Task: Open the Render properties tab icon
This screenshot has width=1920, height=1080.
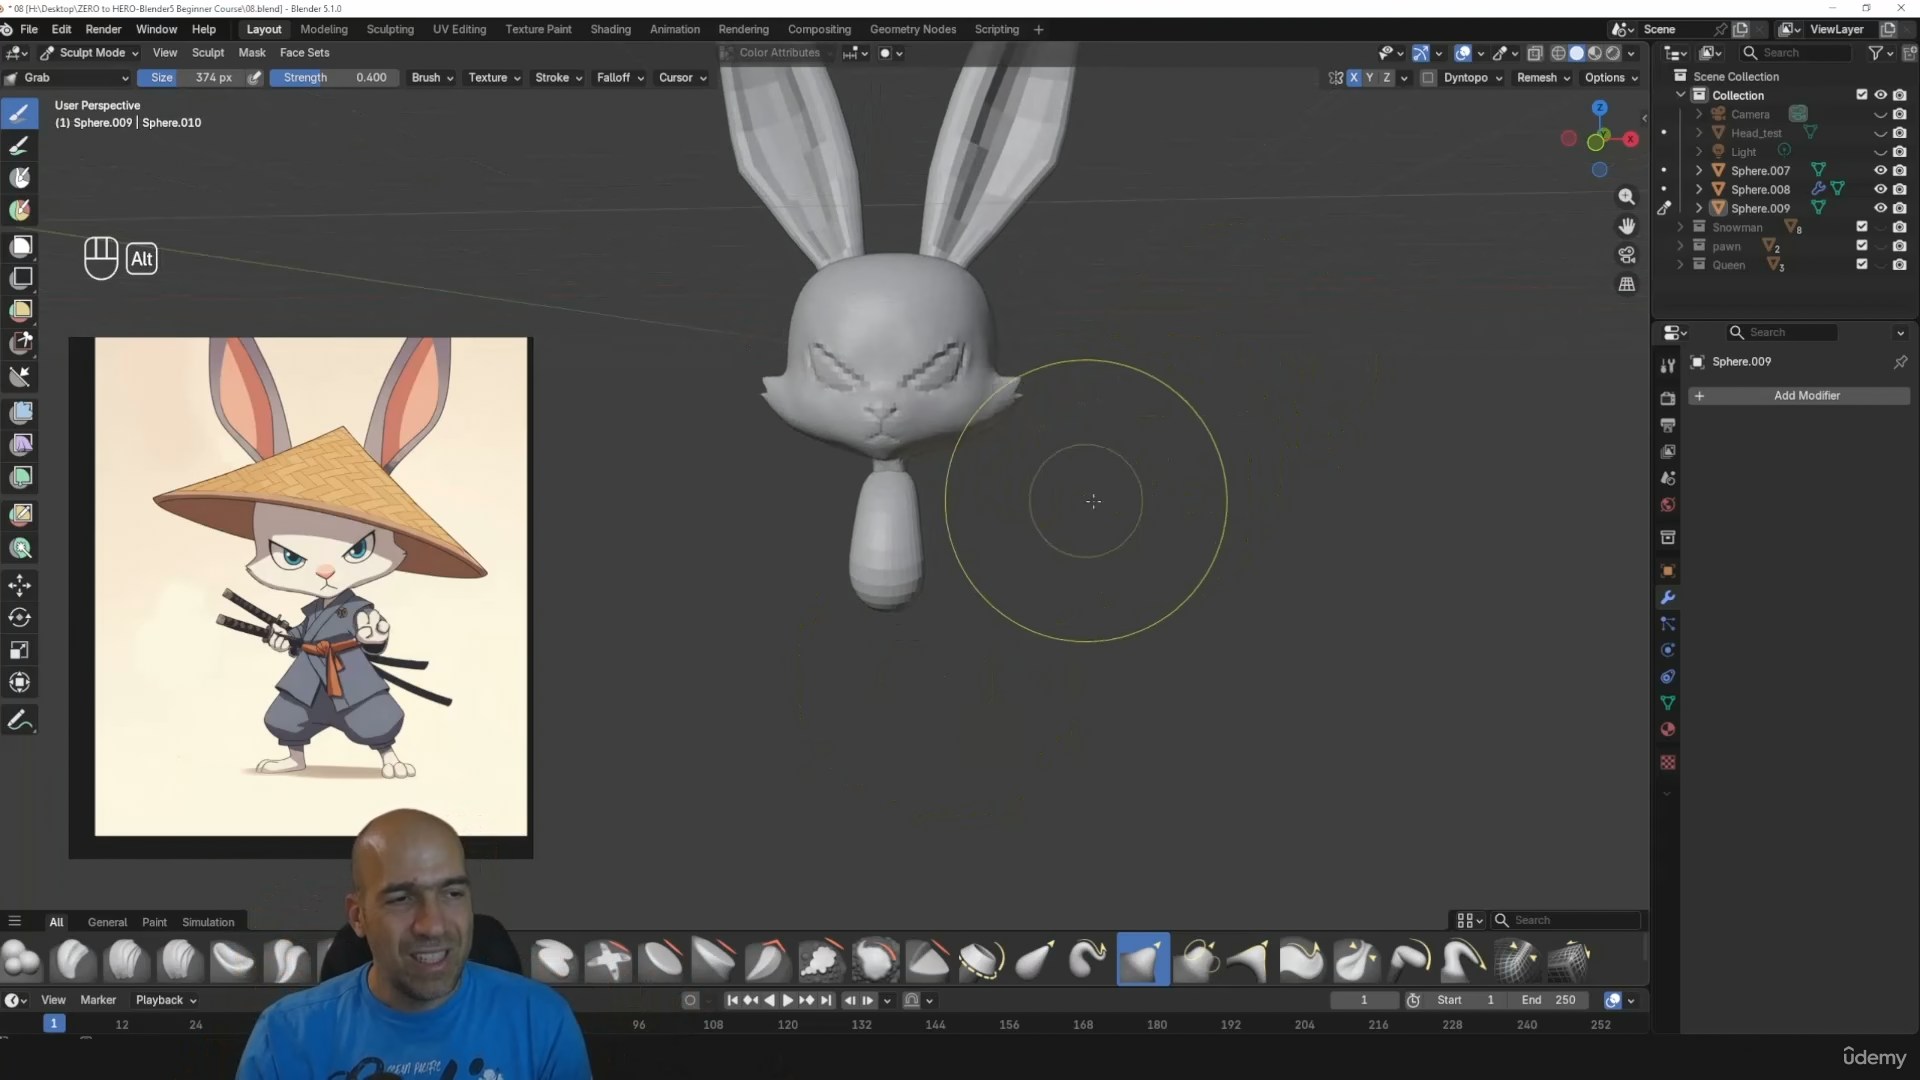Action: (1667, 398)
